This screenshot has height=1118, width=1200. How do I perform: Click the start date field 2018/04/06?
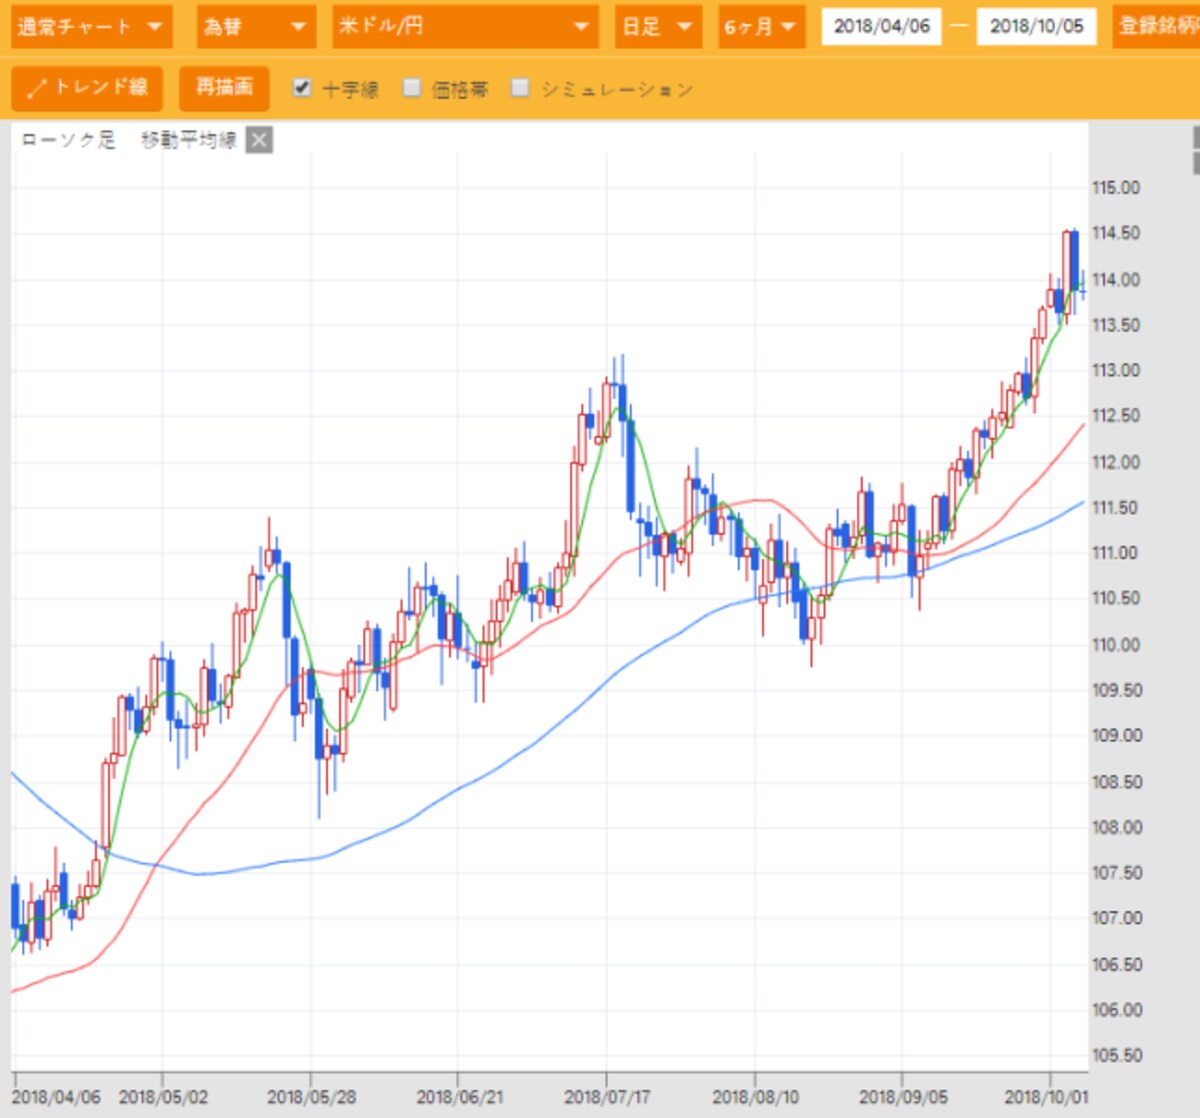click(882, 27)
